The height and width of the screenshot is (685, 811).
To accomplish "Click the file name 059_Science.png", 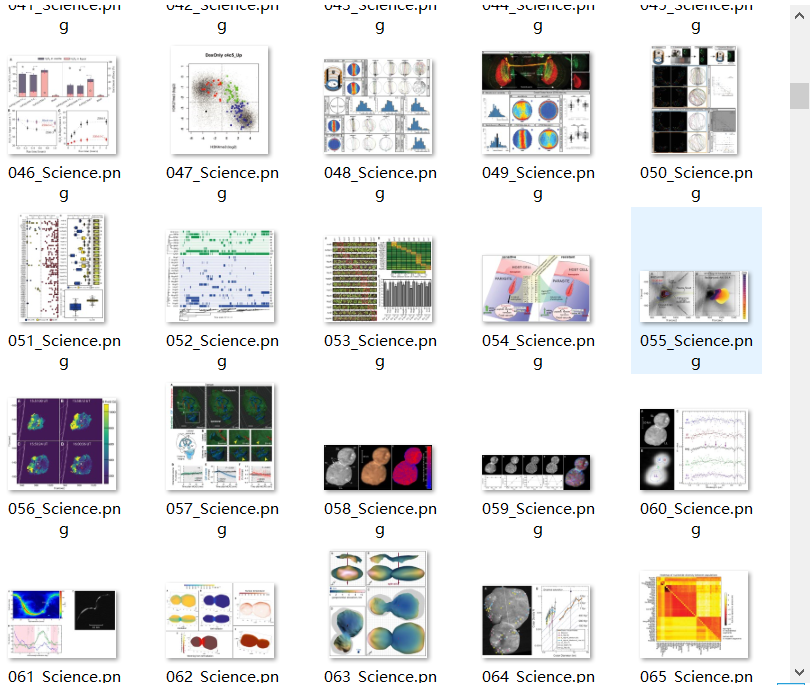I will tap(538, 518).
